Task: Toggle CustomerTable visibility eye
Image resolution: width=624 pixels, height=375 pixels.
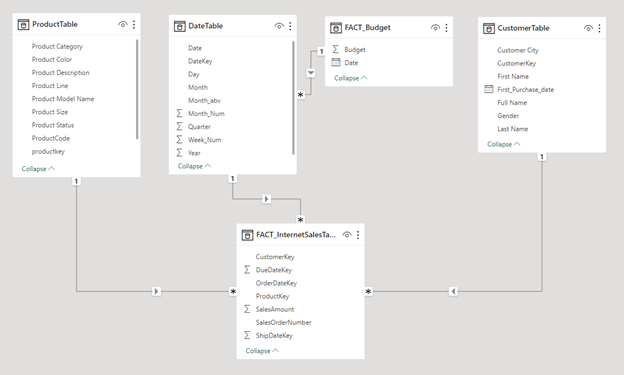Action: [x=588, y=28]
